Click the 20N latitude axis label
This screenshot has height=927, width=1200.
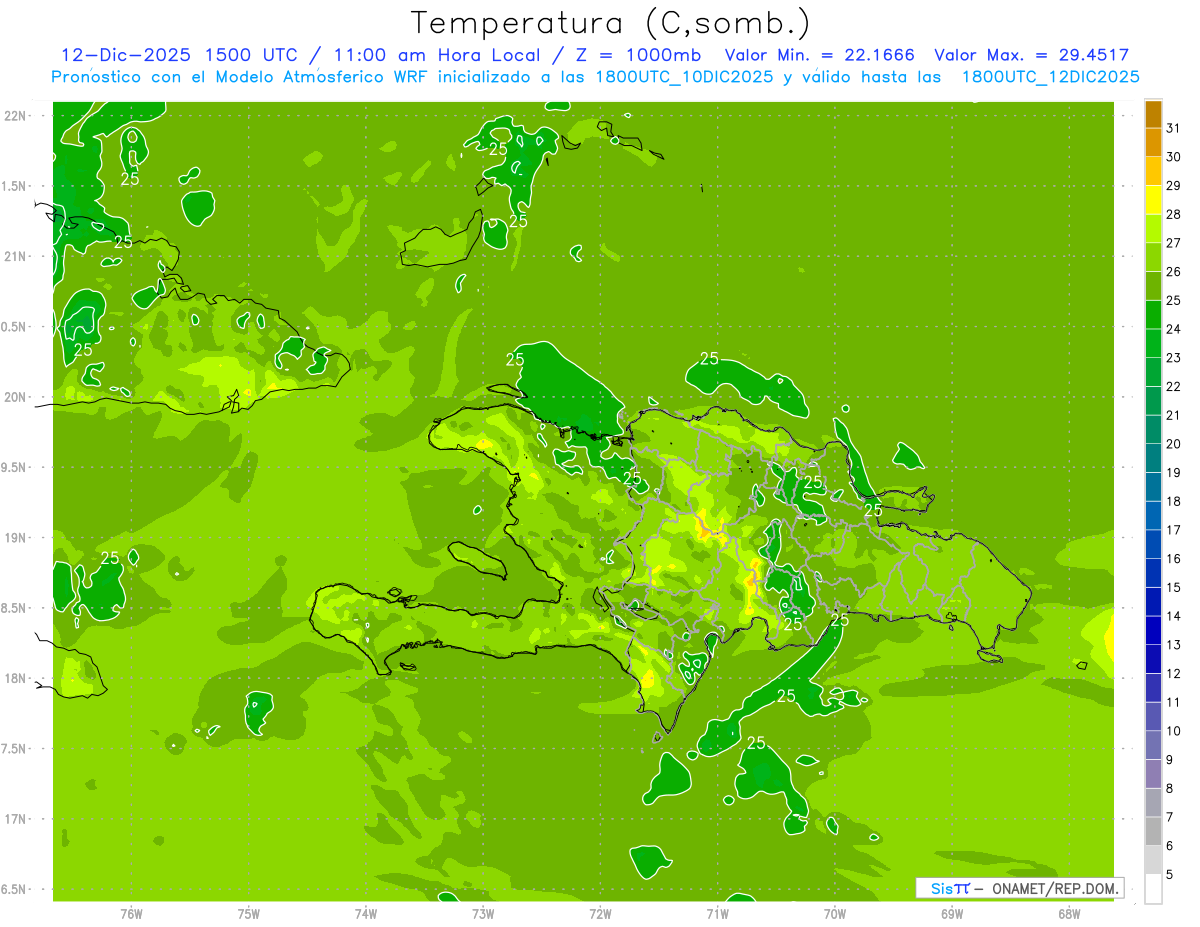pos(15,397)
